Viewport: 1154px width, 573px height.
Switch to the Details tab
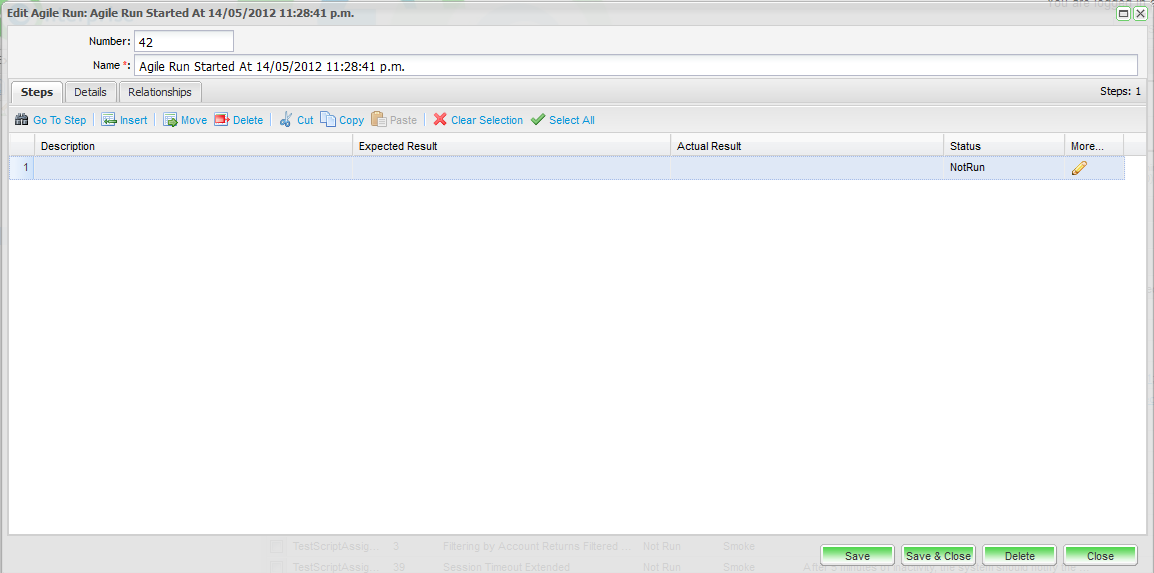tap(90, 92)
